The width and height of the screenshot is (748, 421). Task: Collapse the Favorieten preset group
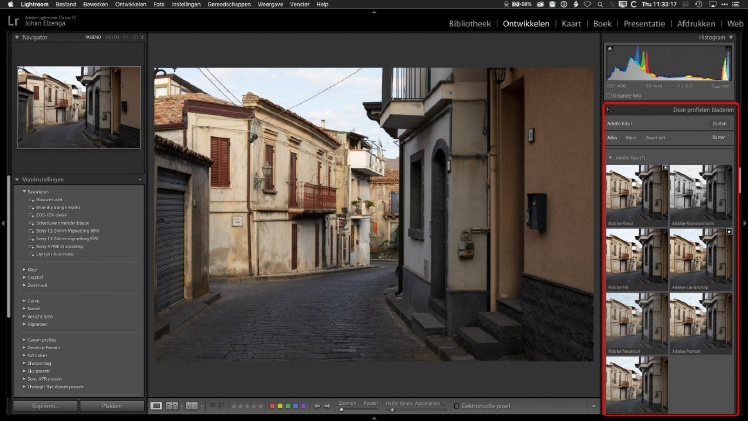click(24, 192)
